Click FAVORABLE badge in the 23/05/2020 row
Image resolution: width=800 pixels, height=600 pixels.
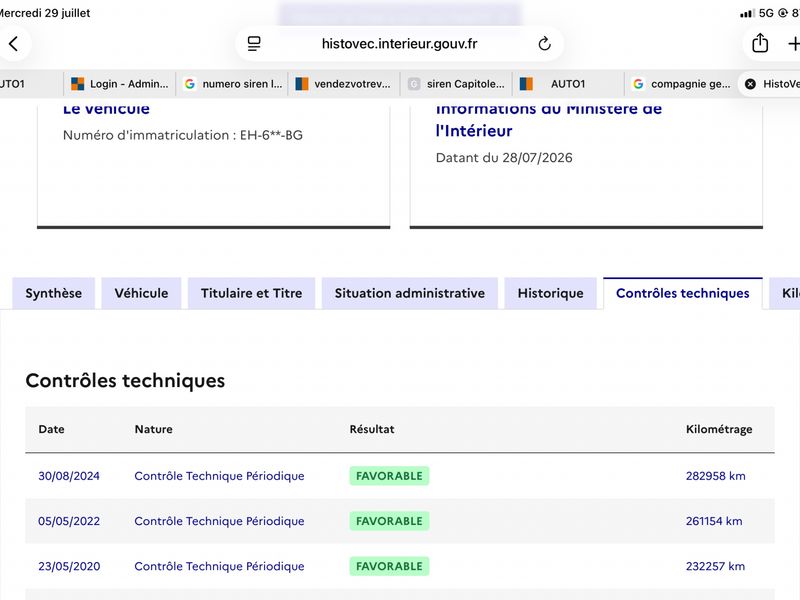point(389,566)
